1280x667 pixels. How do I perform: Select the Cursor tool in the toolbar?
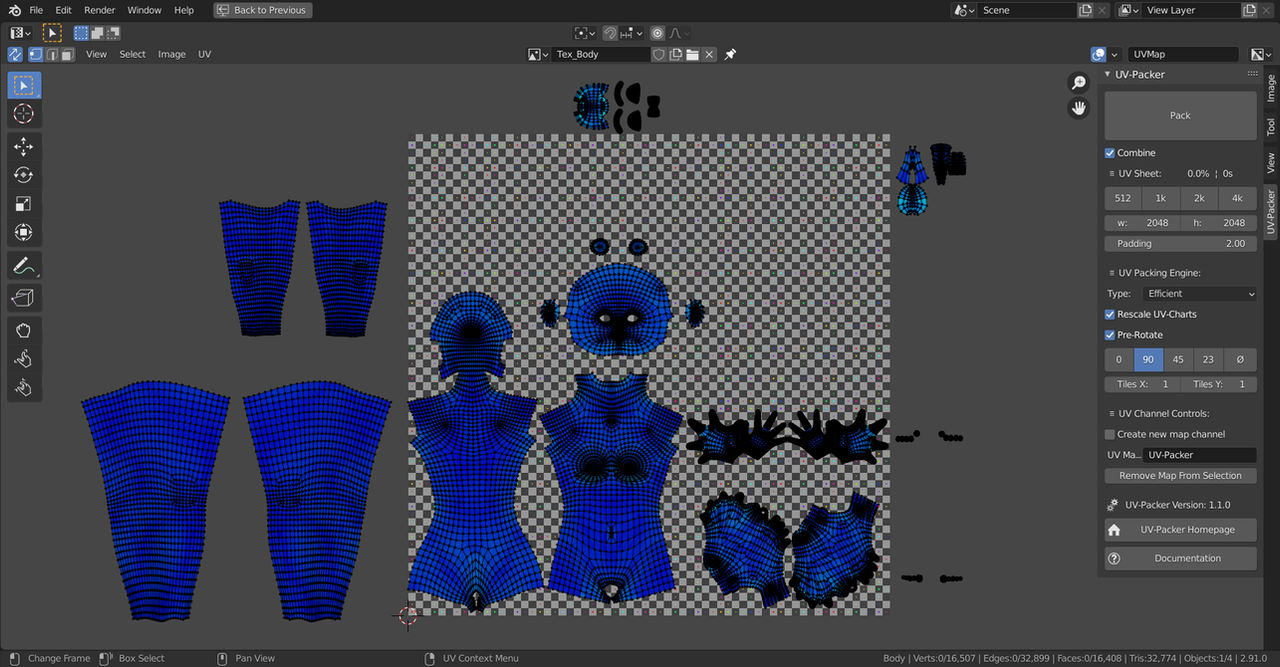(23, 114)
